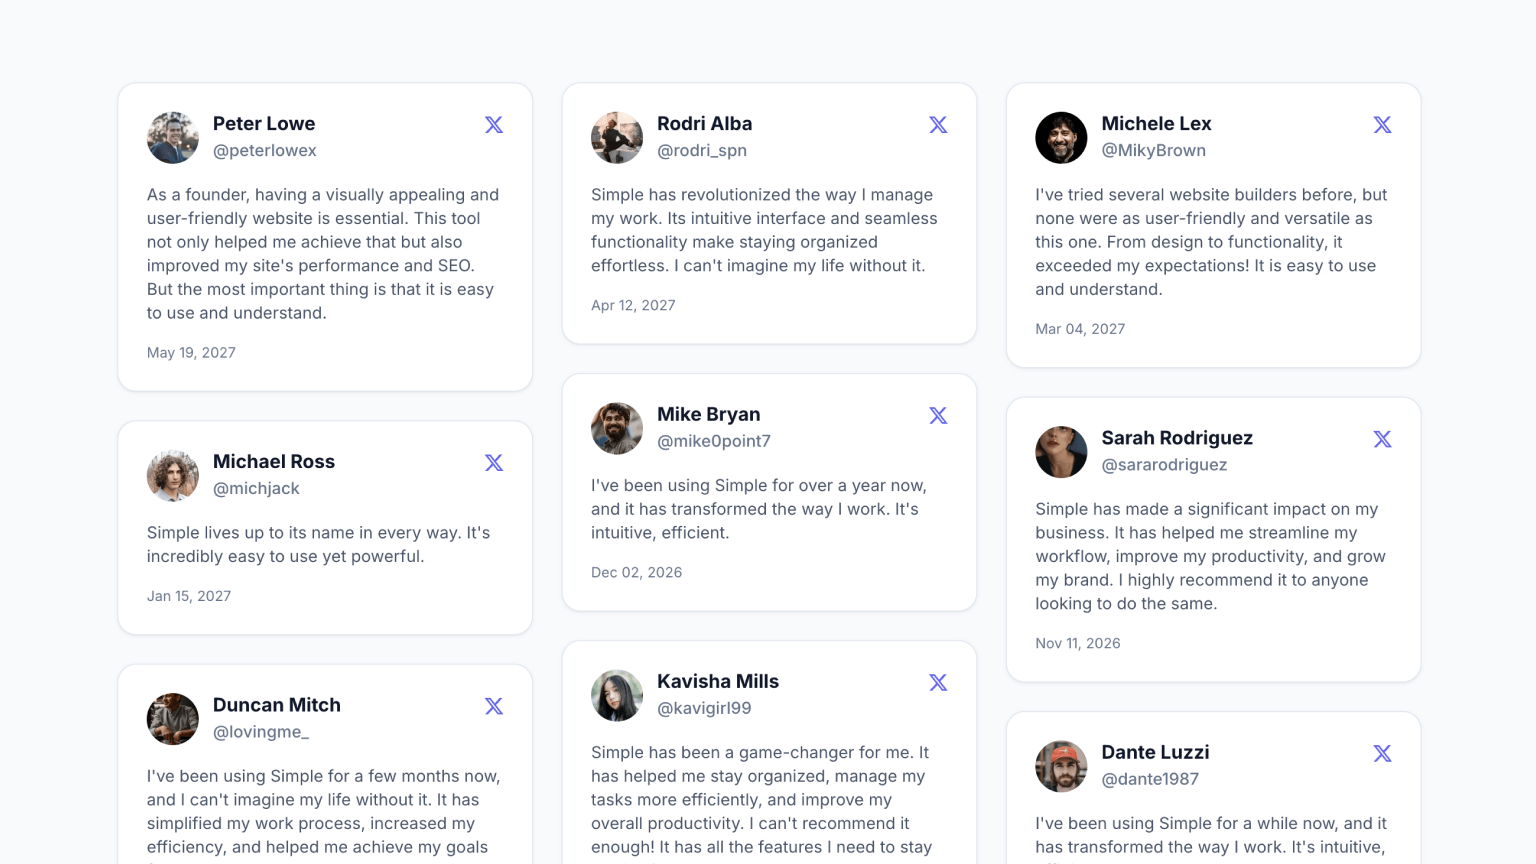Open Peter Lowe's profile picture

click(173, 138)
